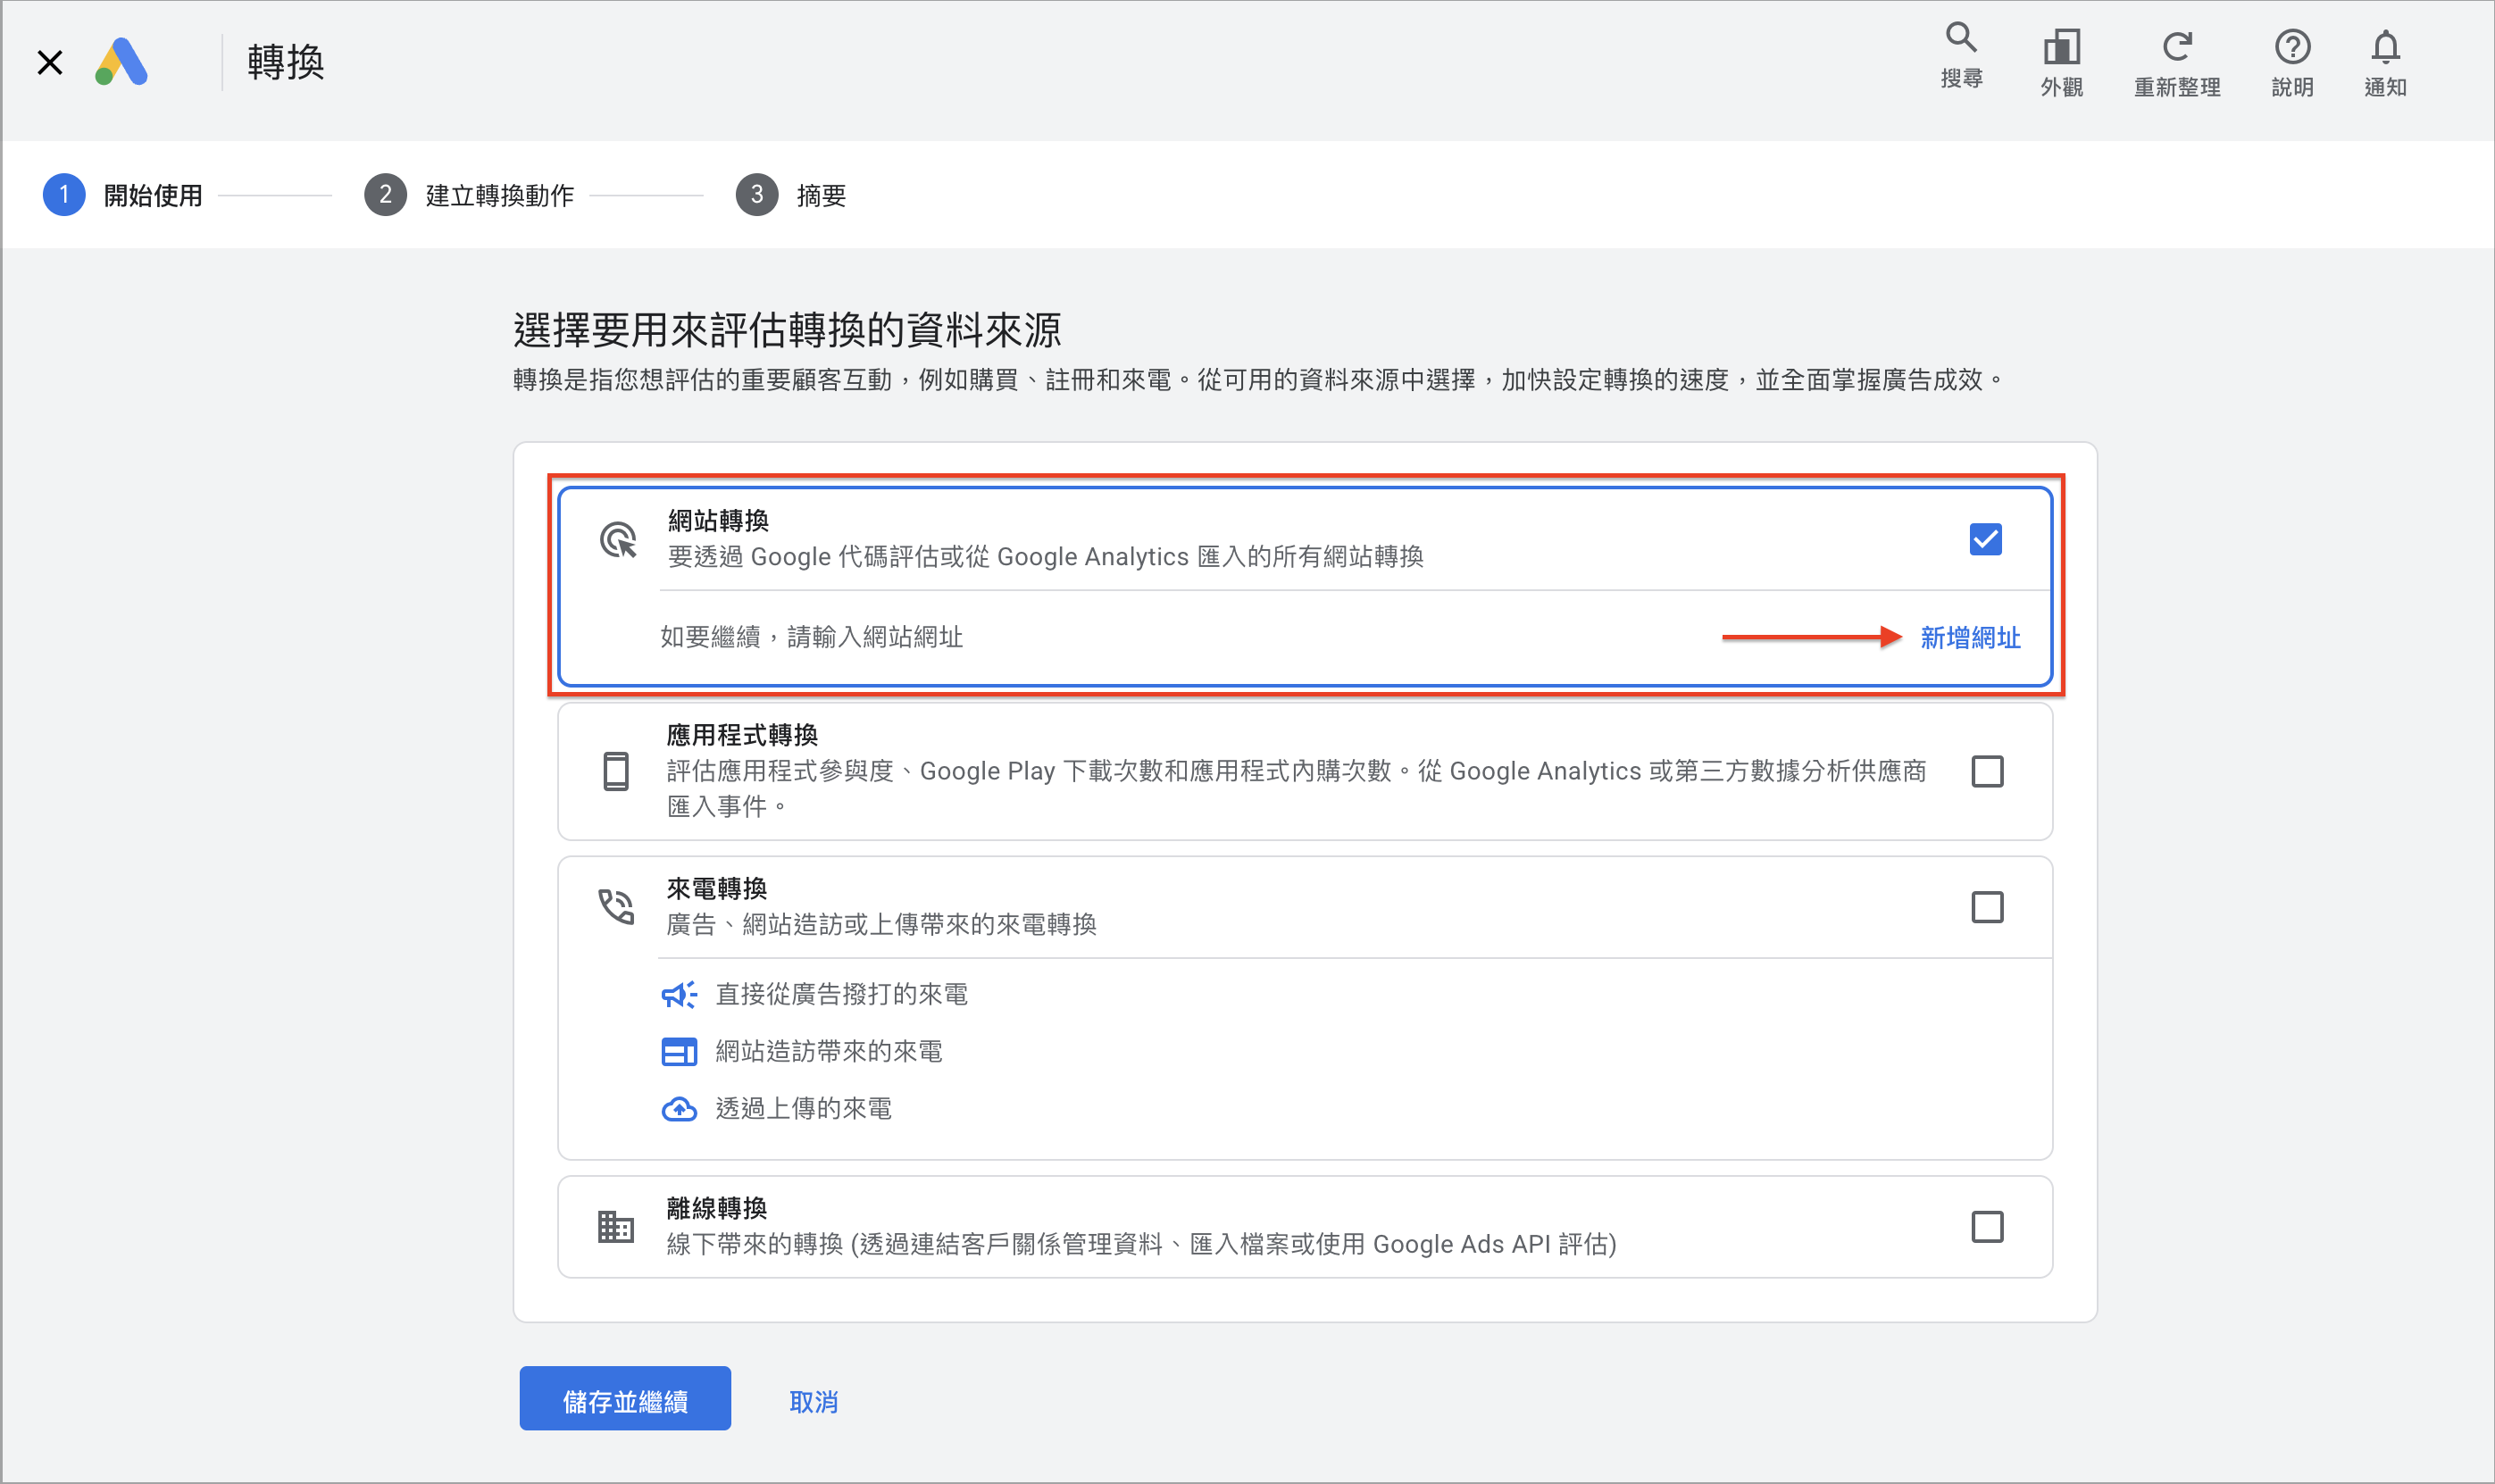Uncheck the 網站轉換 checkbox
2495x1484 pixels.
pyautogui.click(x=1985, y=539)
